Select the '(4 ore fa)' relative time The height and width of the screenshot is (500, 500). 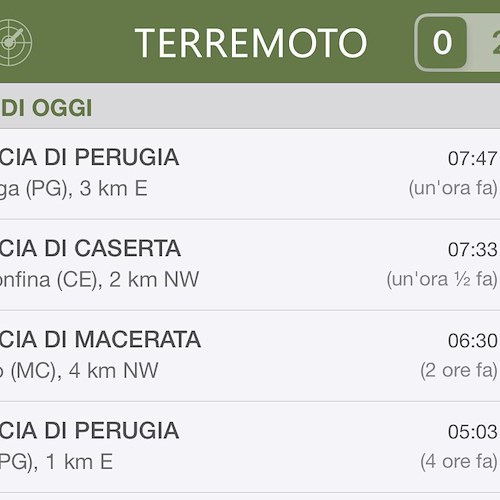[x=459, y=461]
